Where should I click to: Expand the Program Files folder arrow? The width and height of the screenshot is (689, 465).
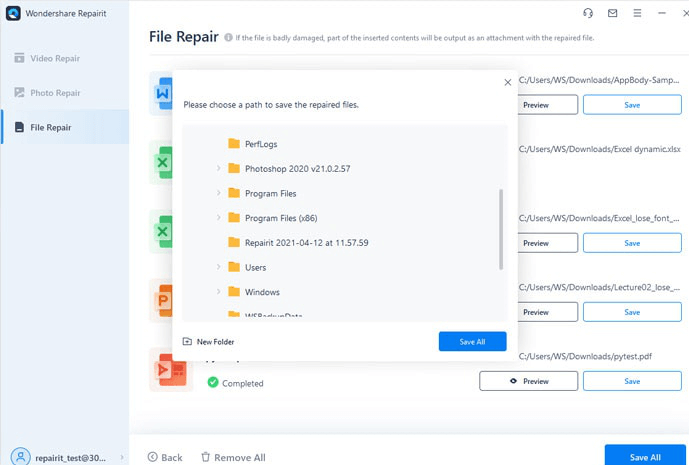218,193
